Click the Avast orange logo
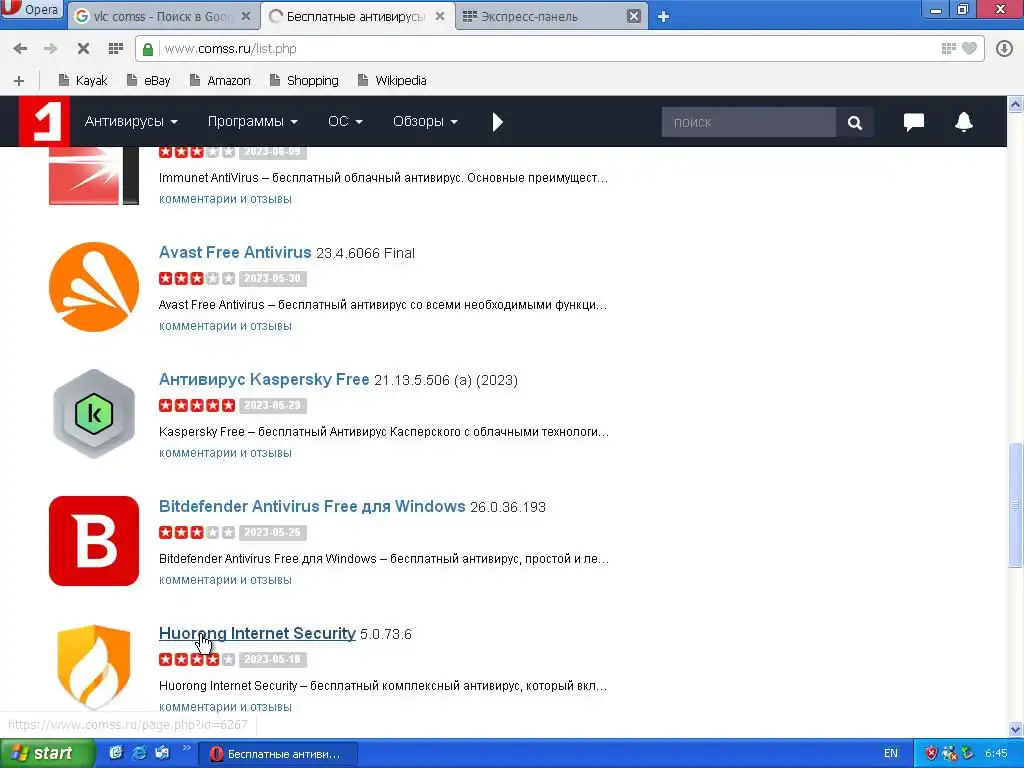 94,287
